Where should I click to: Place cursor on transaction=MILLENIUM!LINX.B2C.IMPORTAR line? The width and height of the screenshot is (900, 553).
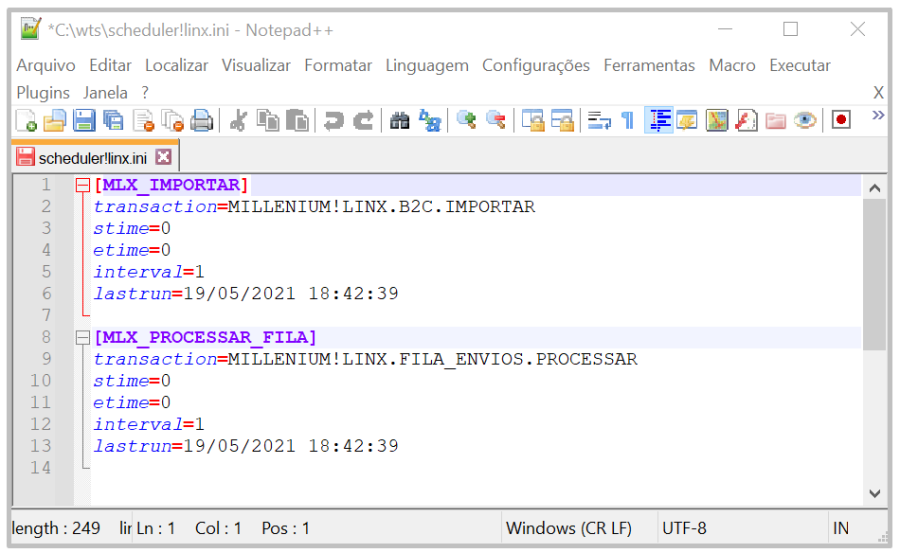pyautogui.click(x=314, y=207)
